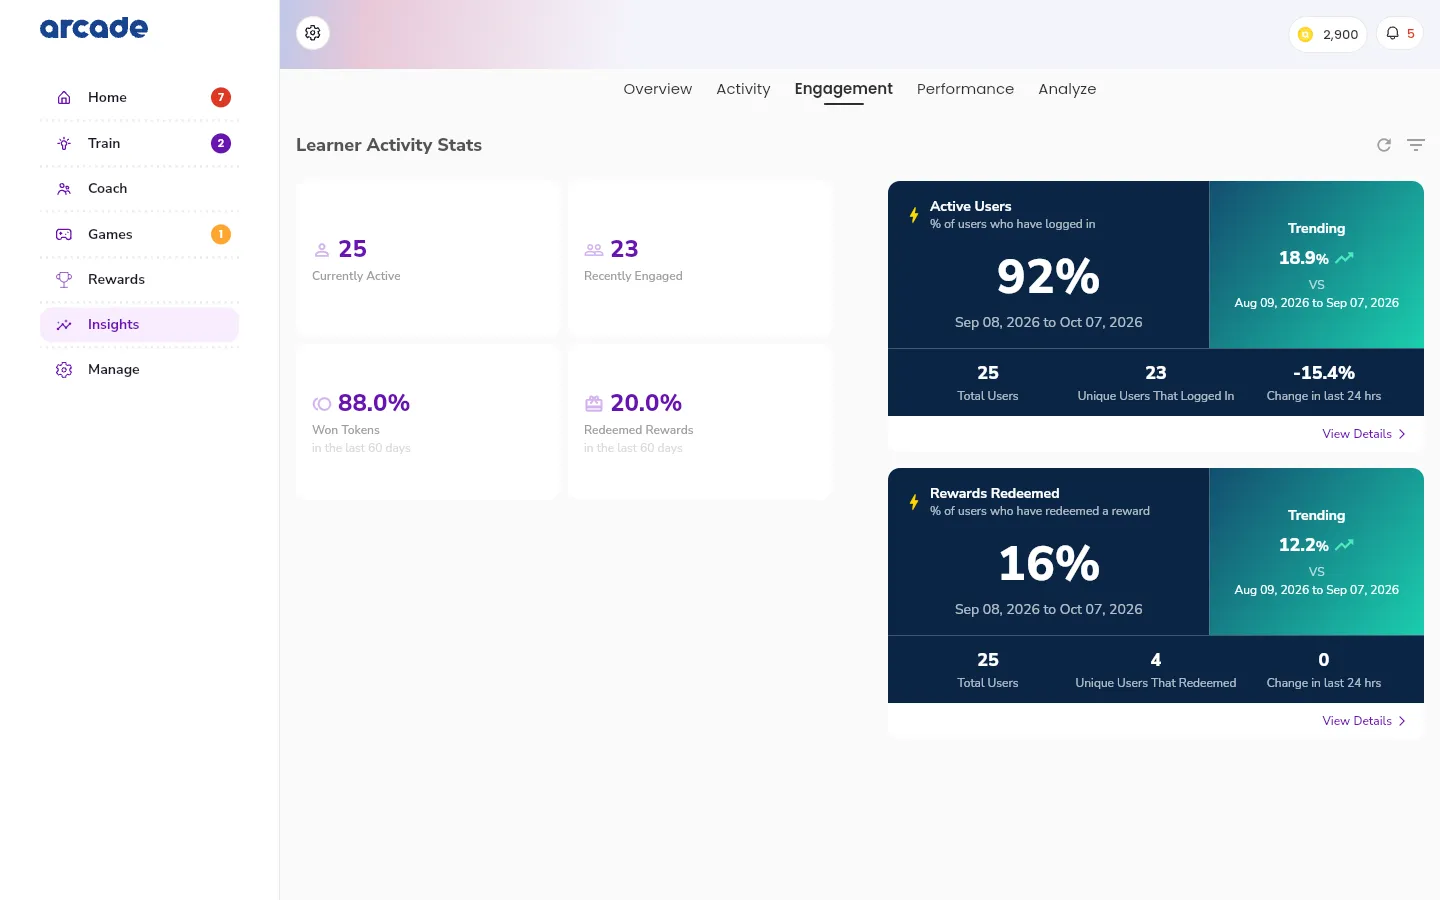
Task: Click trending arrow next to 18.9%
Action: click(x=1344, y=258)
